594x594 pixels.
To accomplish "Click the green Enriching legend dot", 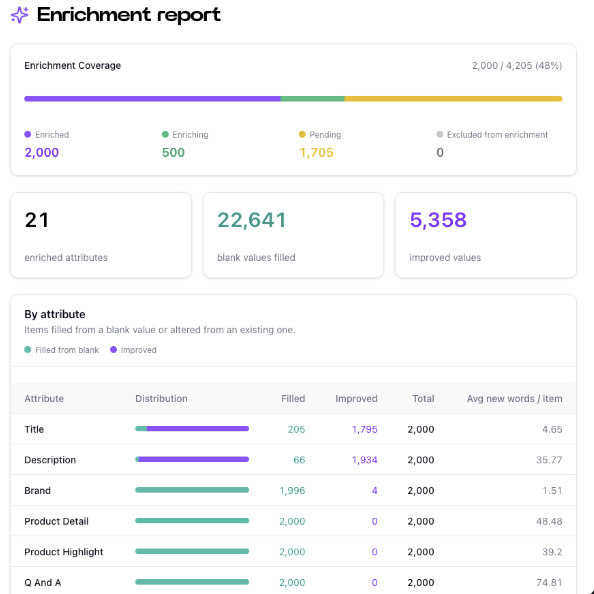I will (x=165, y=134).
